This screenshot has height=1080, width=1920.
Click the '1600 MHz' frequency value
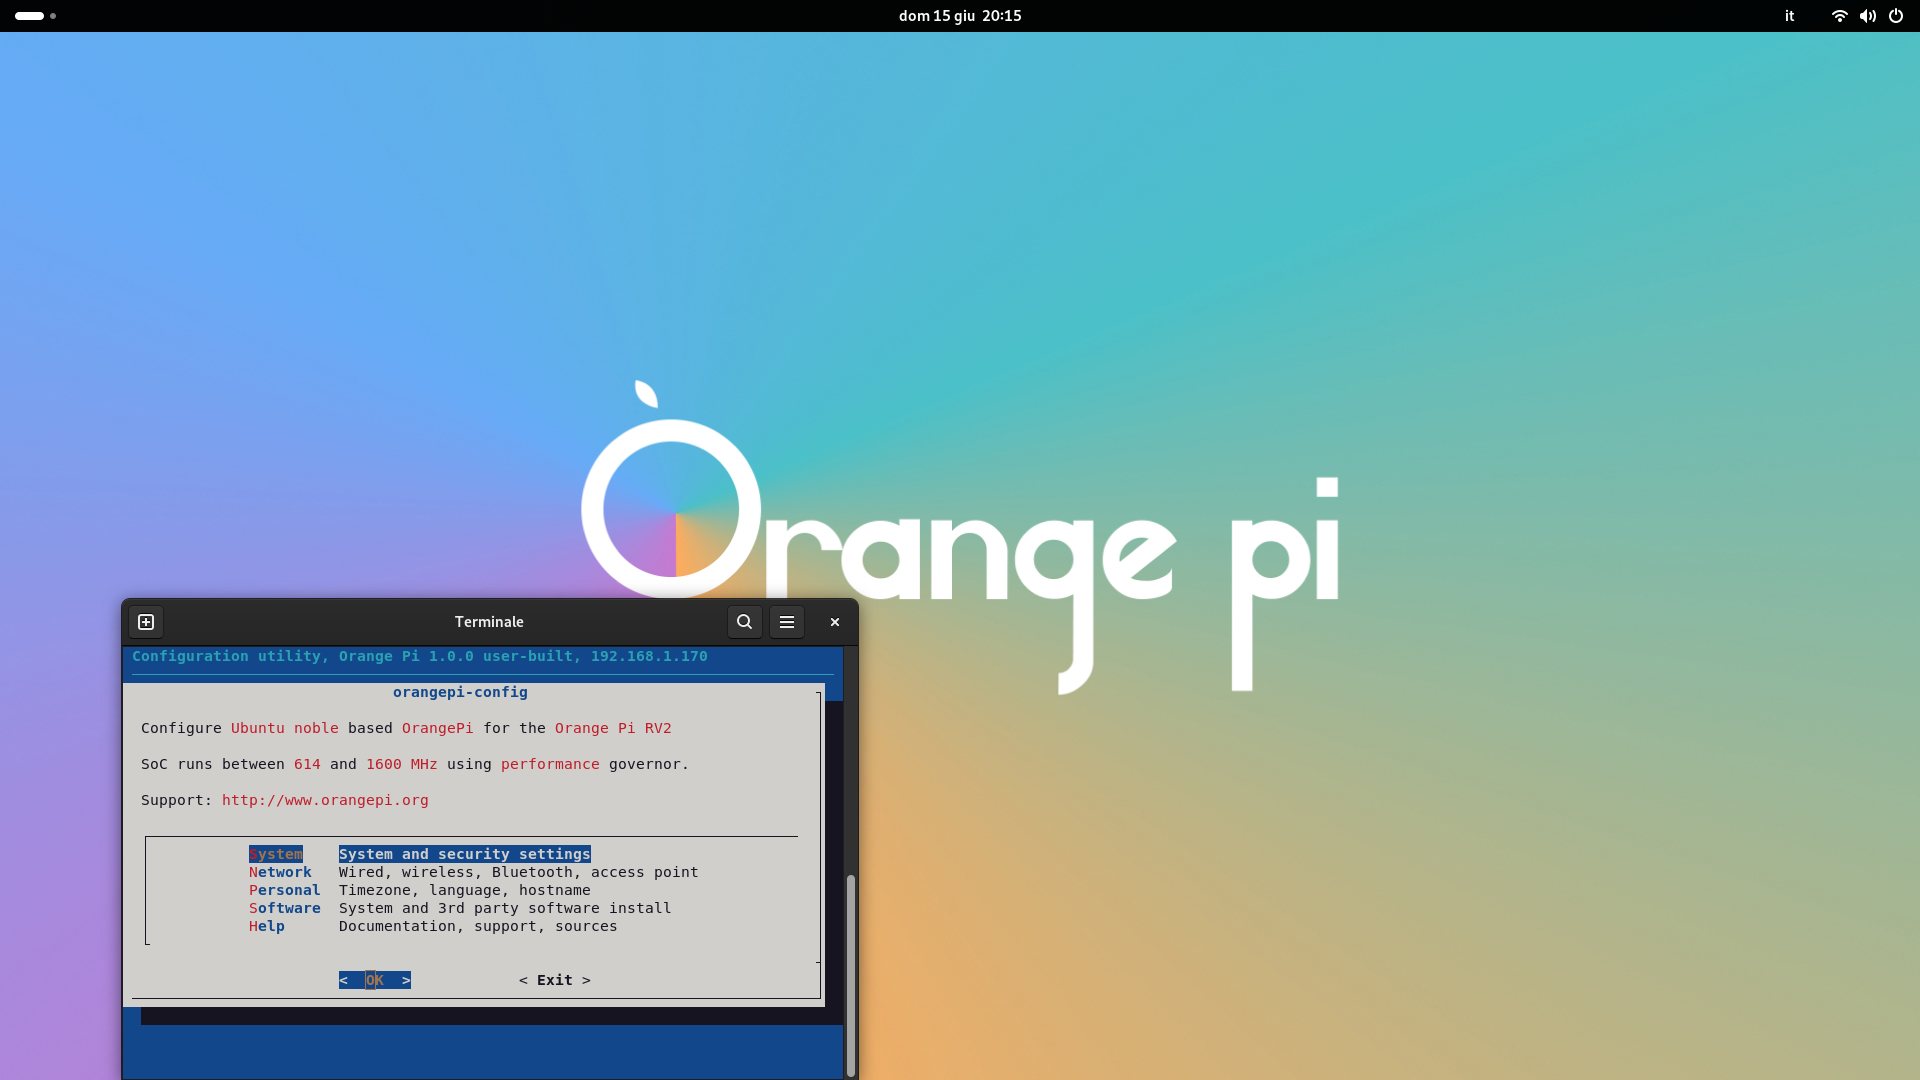click(402, 764)
